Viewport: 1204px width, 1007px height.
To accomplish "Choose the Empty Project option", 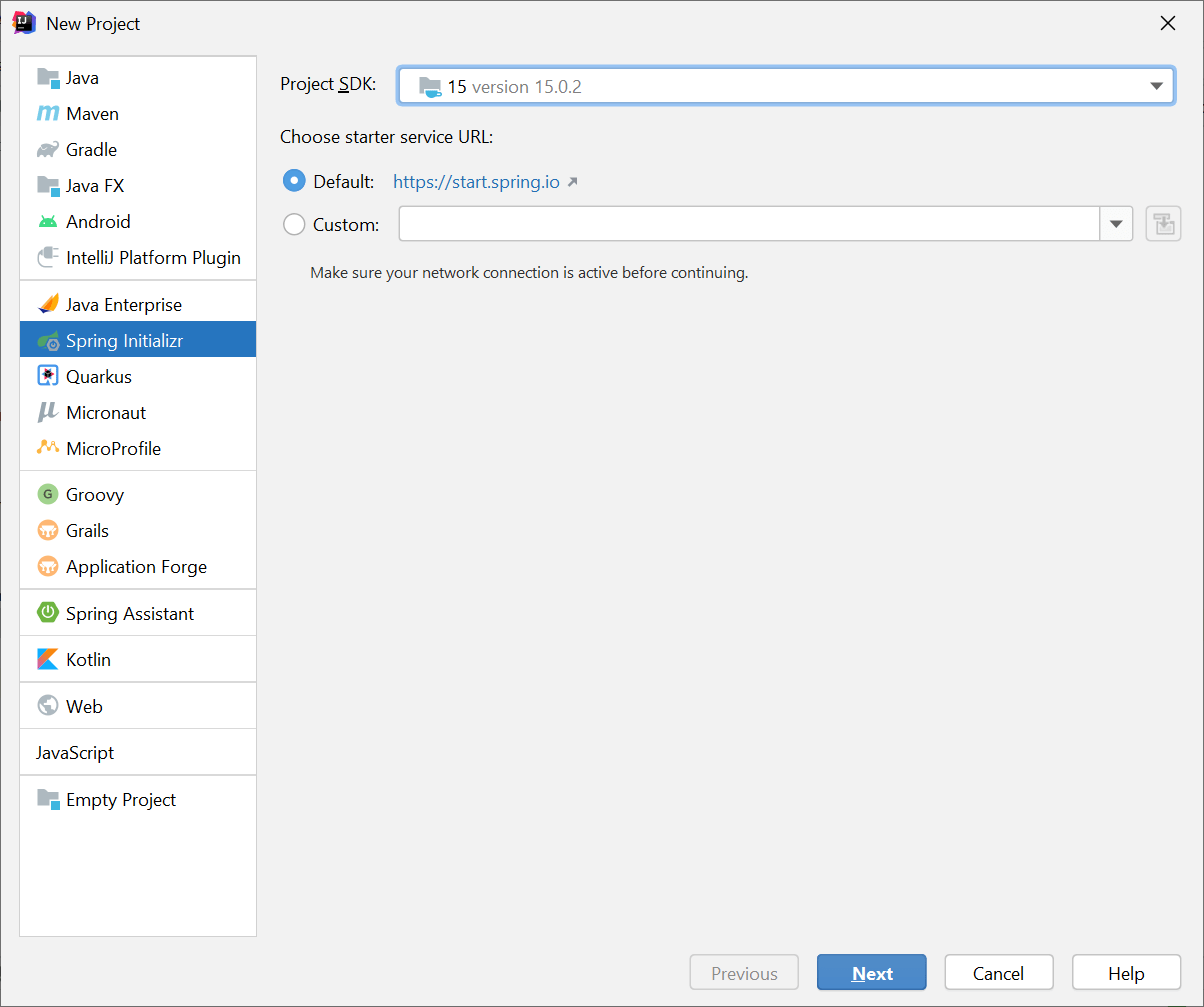I will click(x=120, y=800).
